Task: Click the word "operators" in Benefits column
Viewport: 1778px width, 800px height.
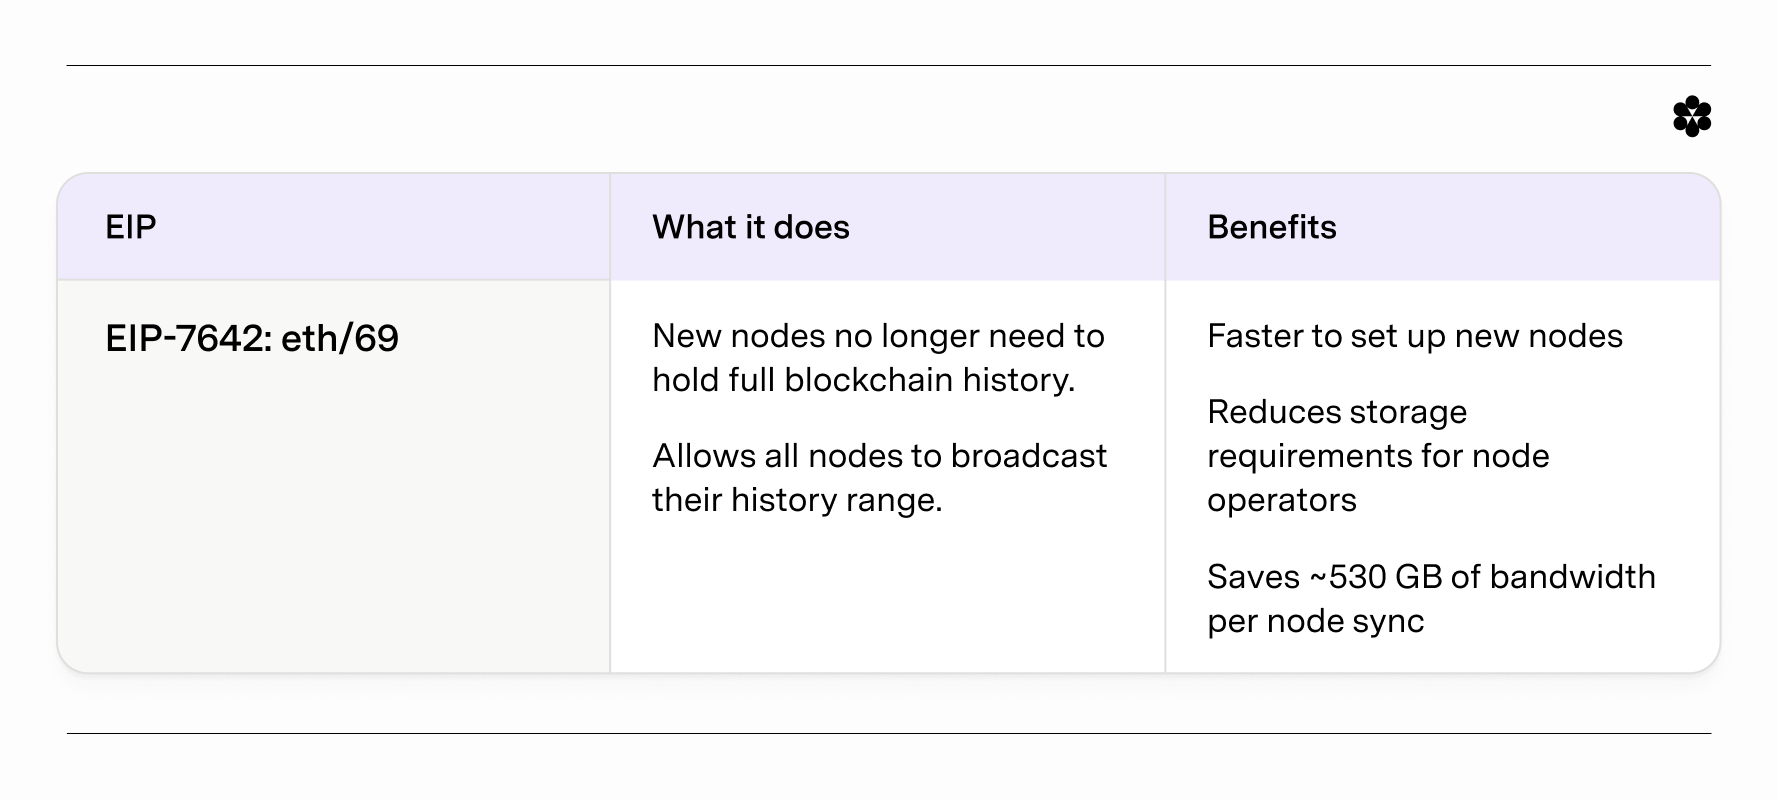Action: [x=1281, y=500]
